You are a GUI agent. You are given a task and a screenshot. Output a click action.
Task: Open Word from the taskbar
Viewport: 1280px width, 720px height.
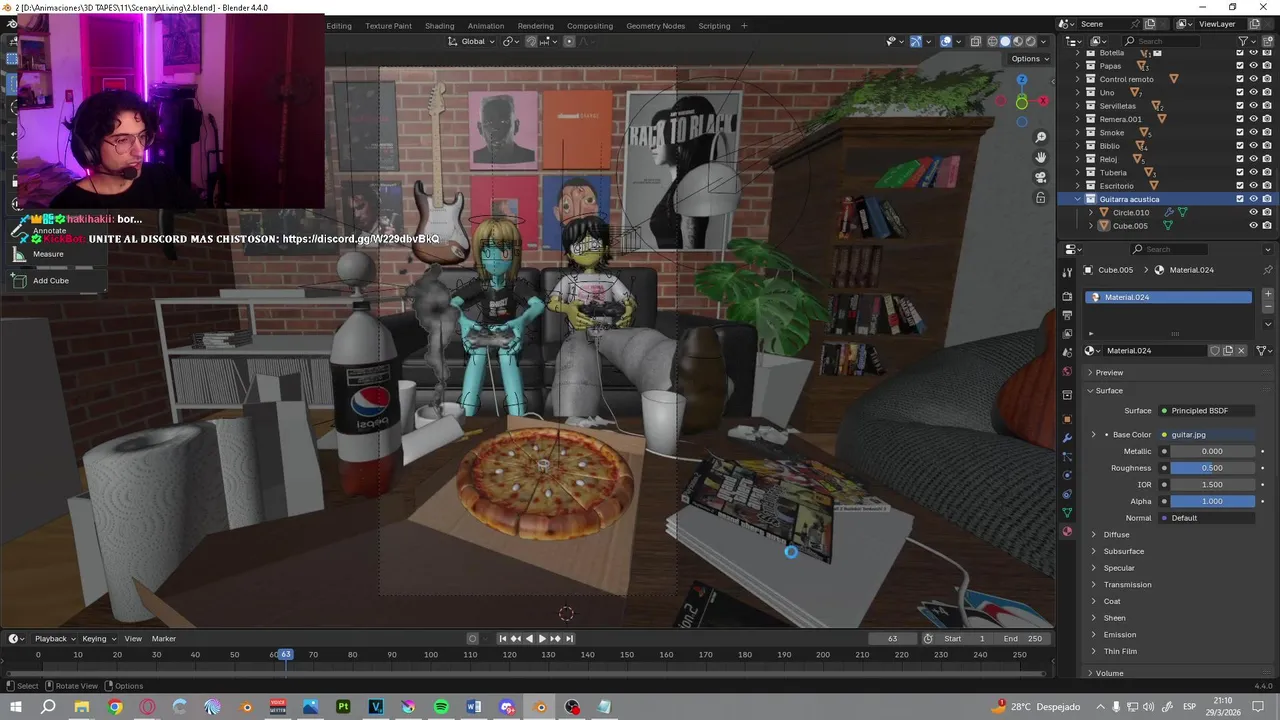(474, 707)
